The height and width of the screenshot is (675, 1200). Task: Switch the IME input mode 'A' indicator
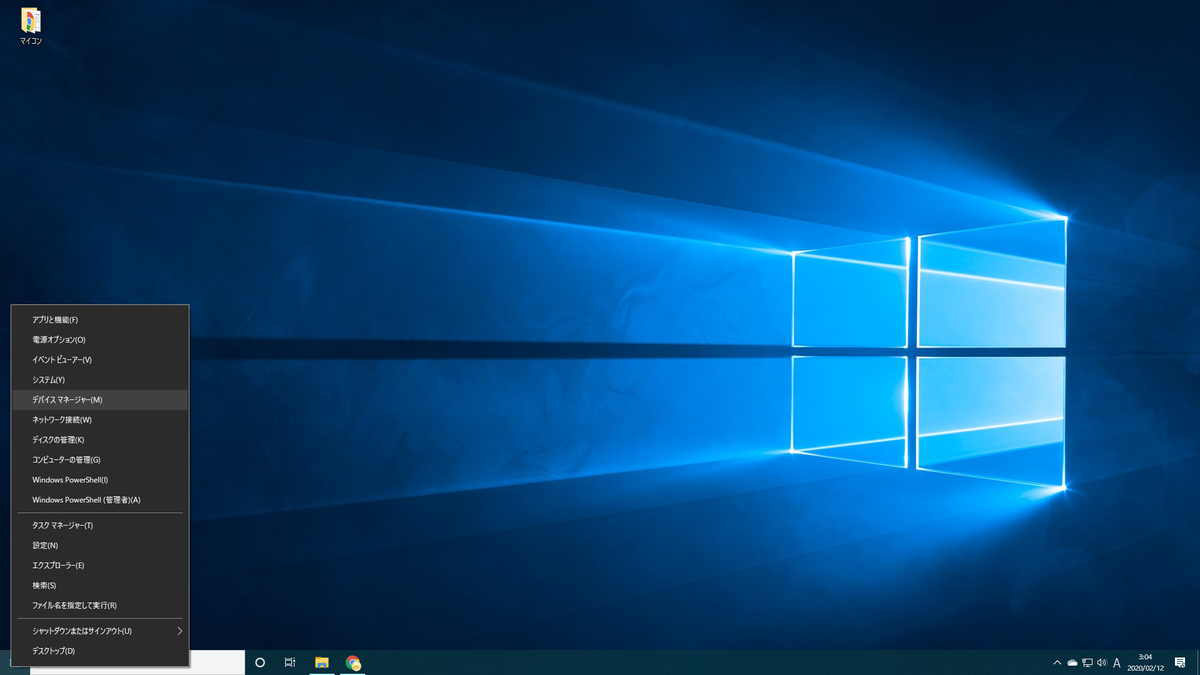(x=1116, y=663)
